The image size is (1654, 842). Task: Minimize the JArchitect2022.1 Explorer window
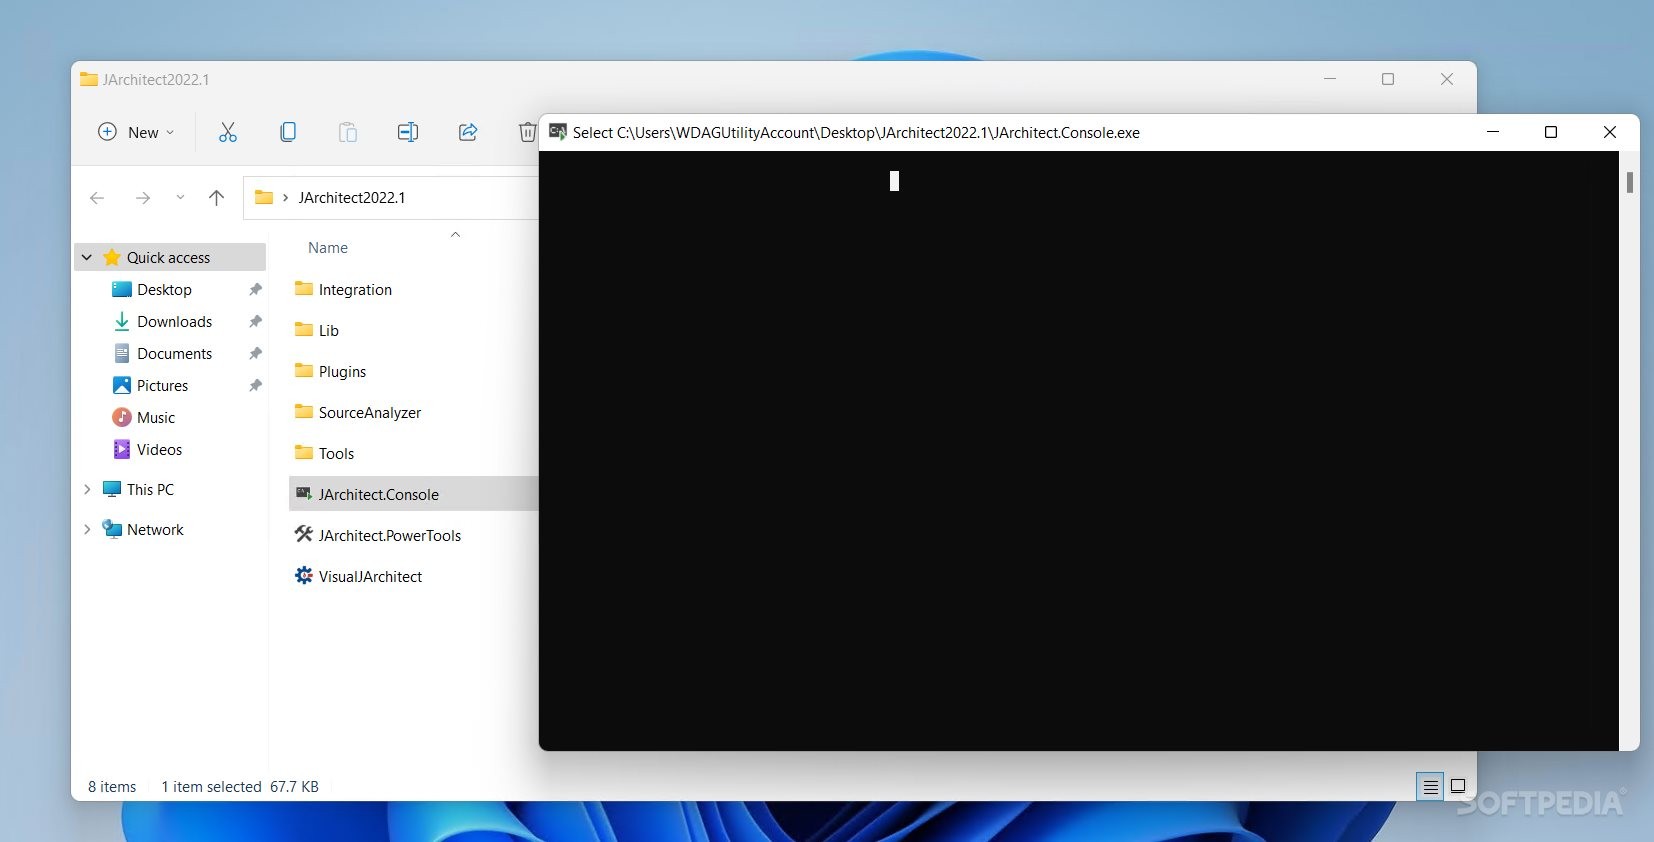[1330, 79]
